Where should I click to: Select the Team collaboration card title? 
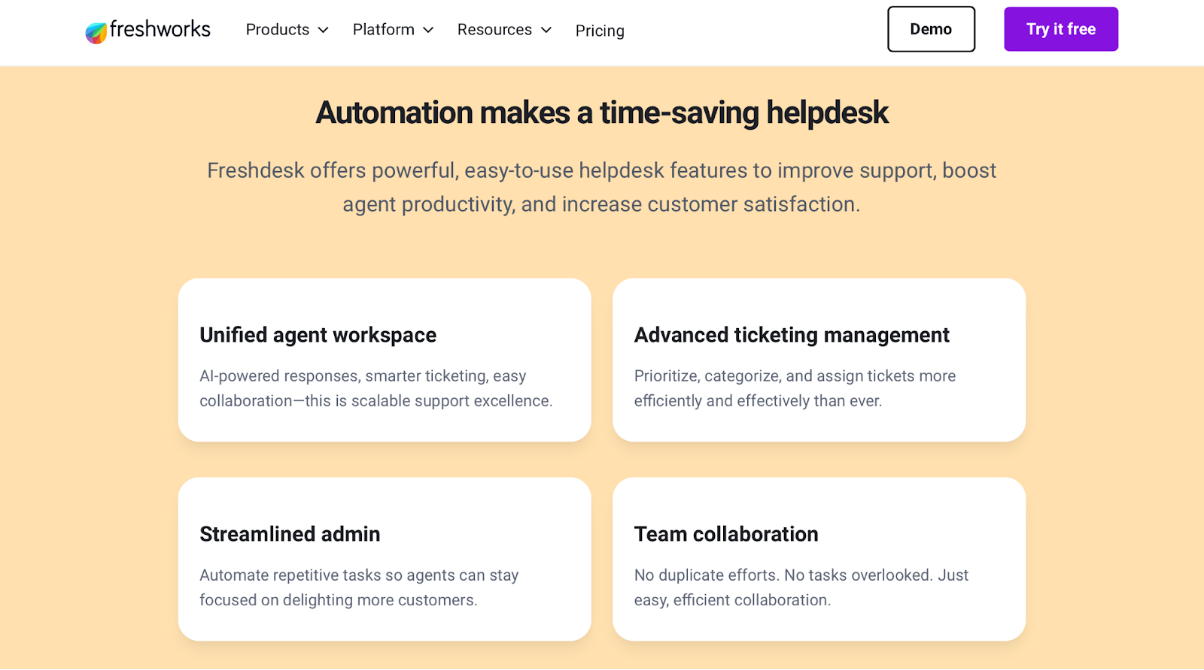(x=726, y=534)
